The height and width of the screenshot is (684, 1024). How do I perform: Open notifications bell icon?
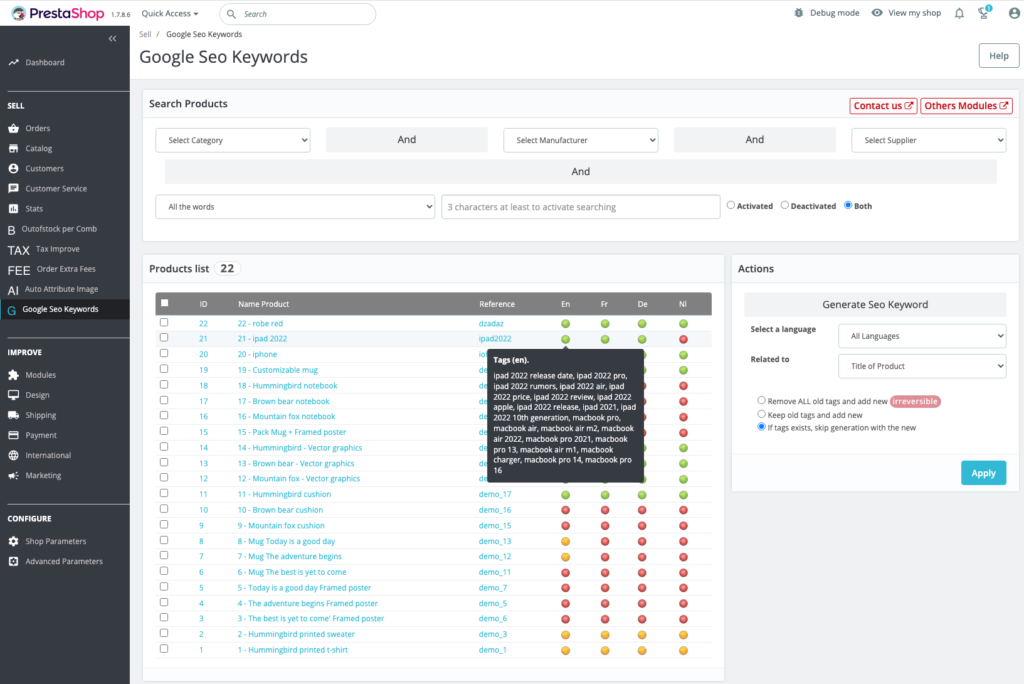tap(959, 13)
